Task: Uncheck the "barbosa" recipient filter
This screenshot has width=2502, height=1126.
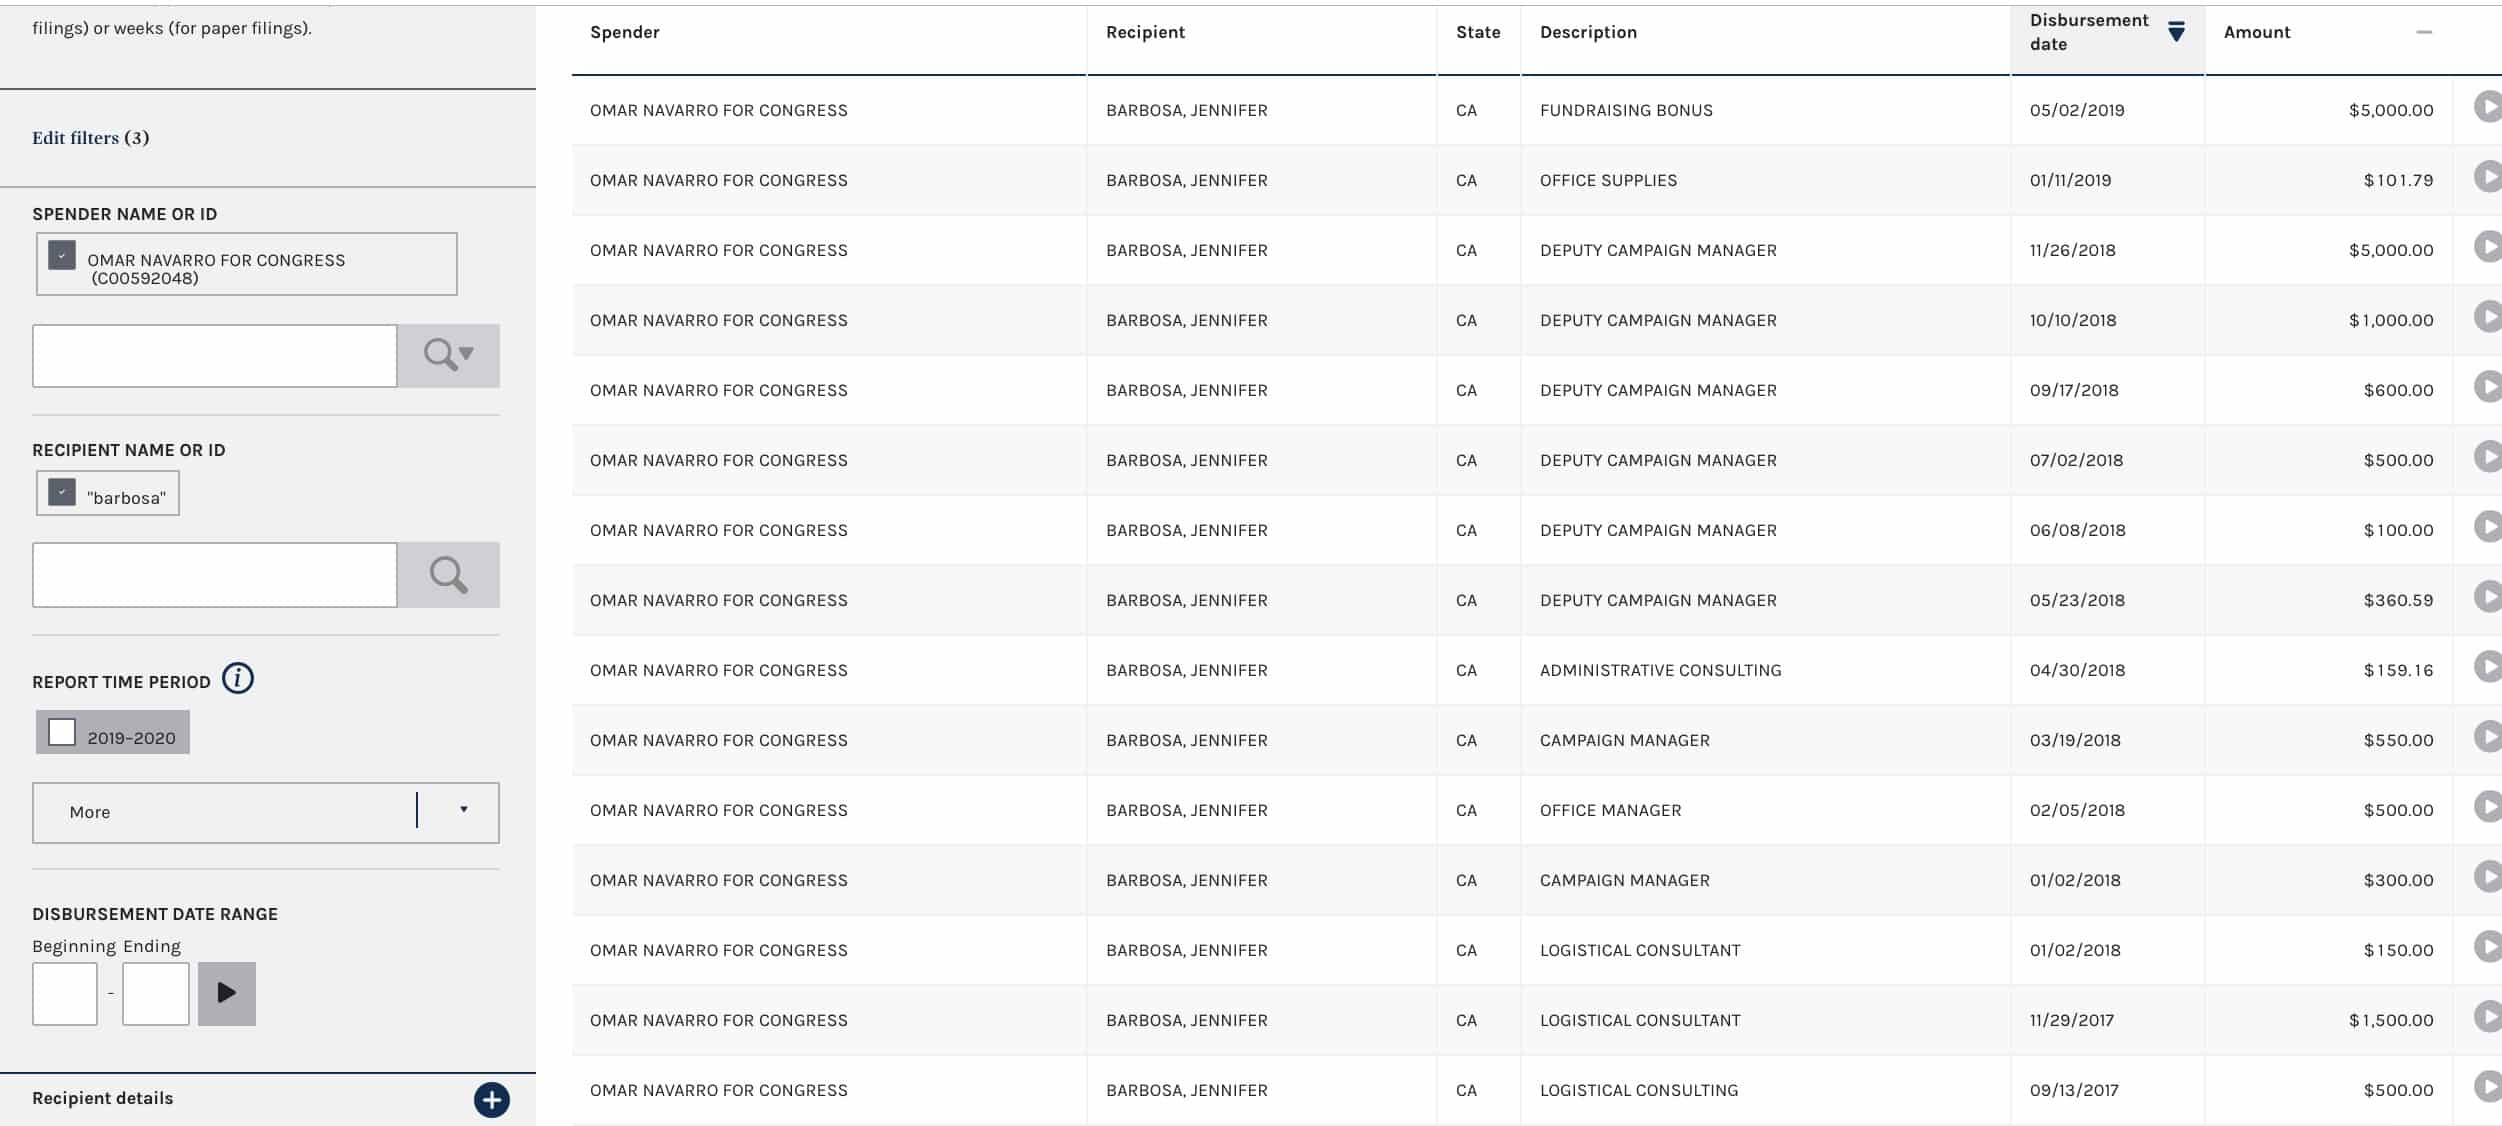Action: 62,492
